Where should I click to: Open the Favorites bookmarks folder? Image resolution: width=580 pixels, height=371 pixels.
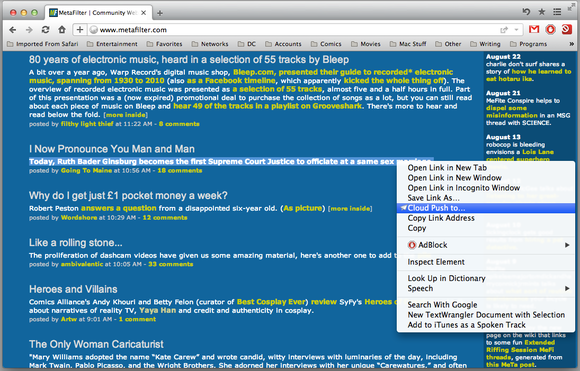[x=165, y=44]
